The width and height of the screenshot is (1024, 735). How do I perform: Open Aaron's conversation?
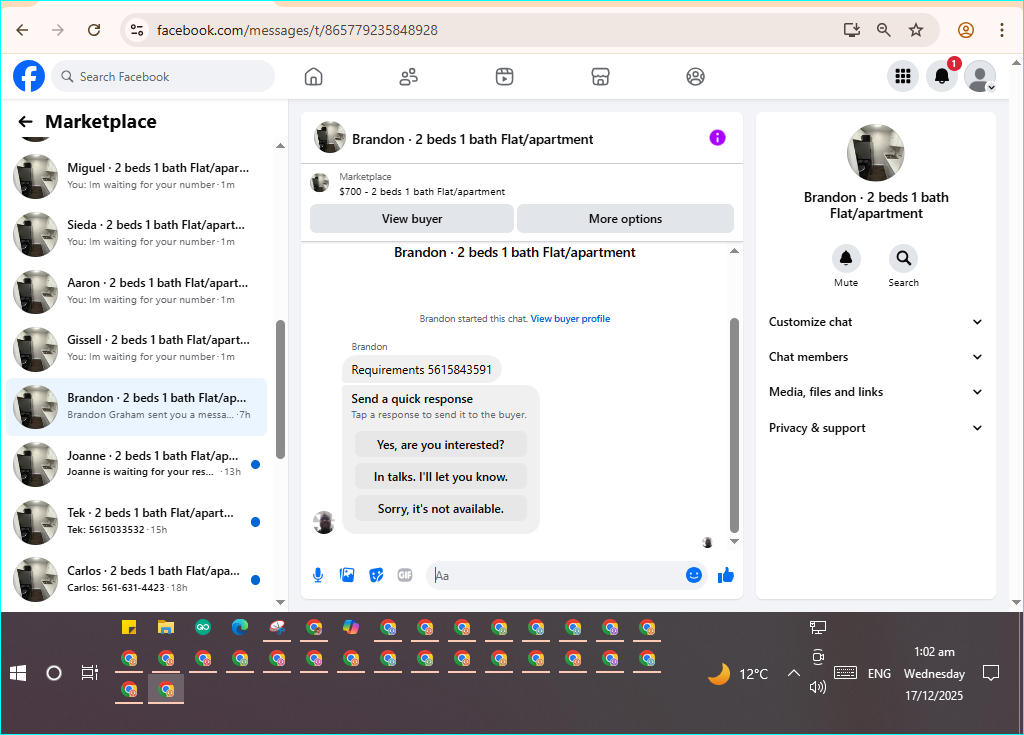137,291
